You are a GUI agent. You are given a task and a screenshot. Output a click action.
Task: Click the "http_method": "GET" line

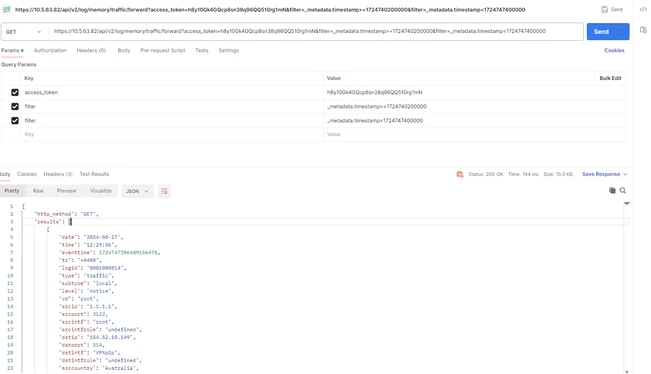pos(66,214)
